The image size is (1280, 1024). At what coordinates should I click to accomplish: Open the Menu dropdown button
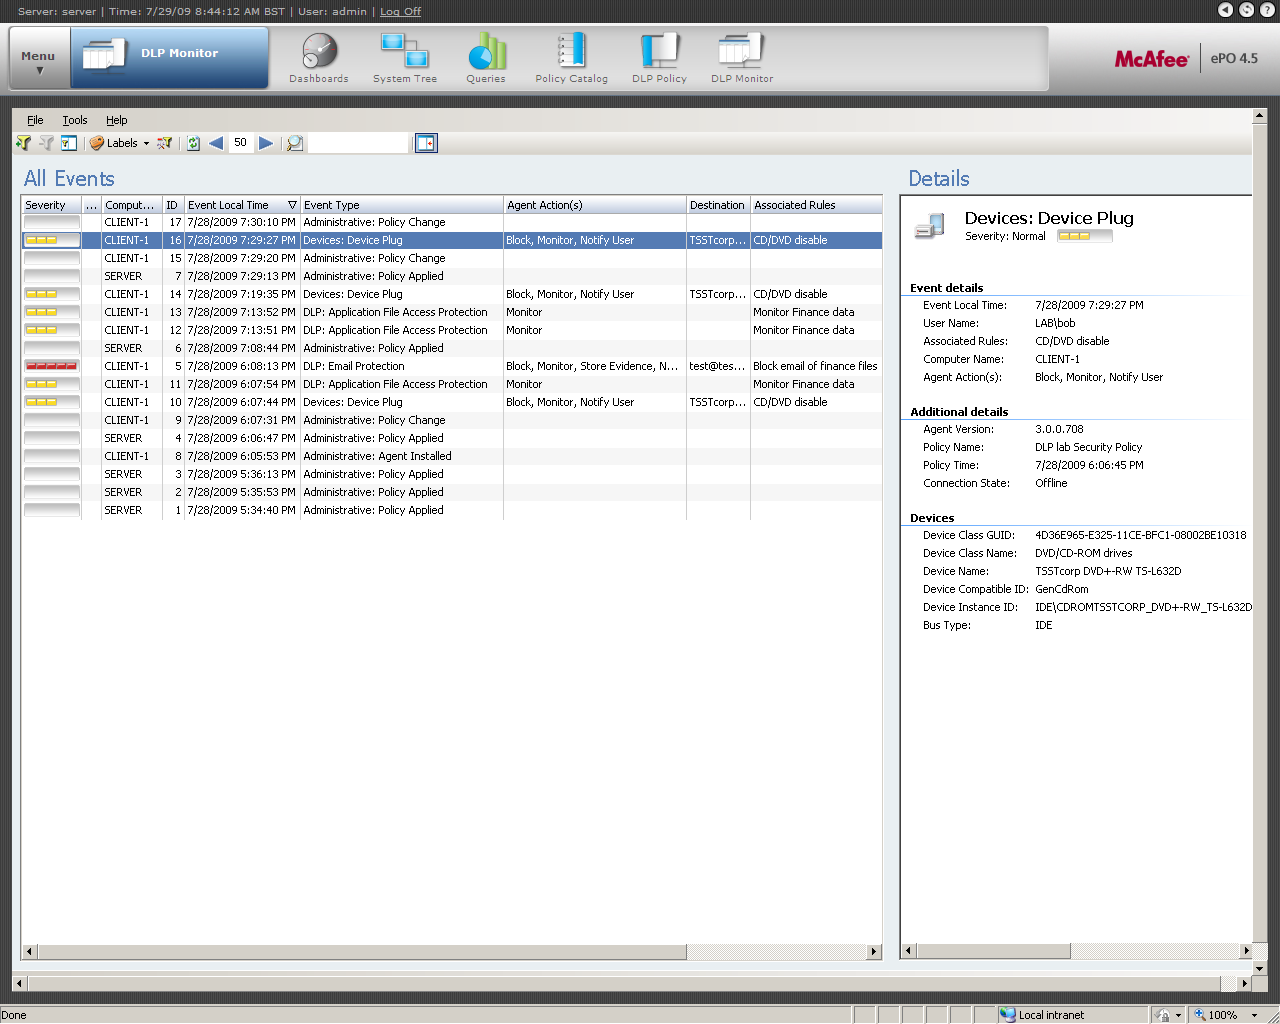tap(39, 60)
